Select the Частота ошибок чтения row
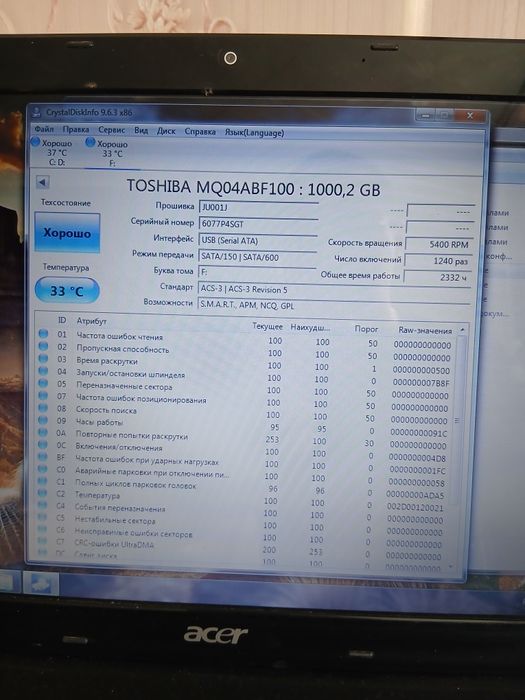This screenshot has height=700, width=525. [x=246, y=339]
